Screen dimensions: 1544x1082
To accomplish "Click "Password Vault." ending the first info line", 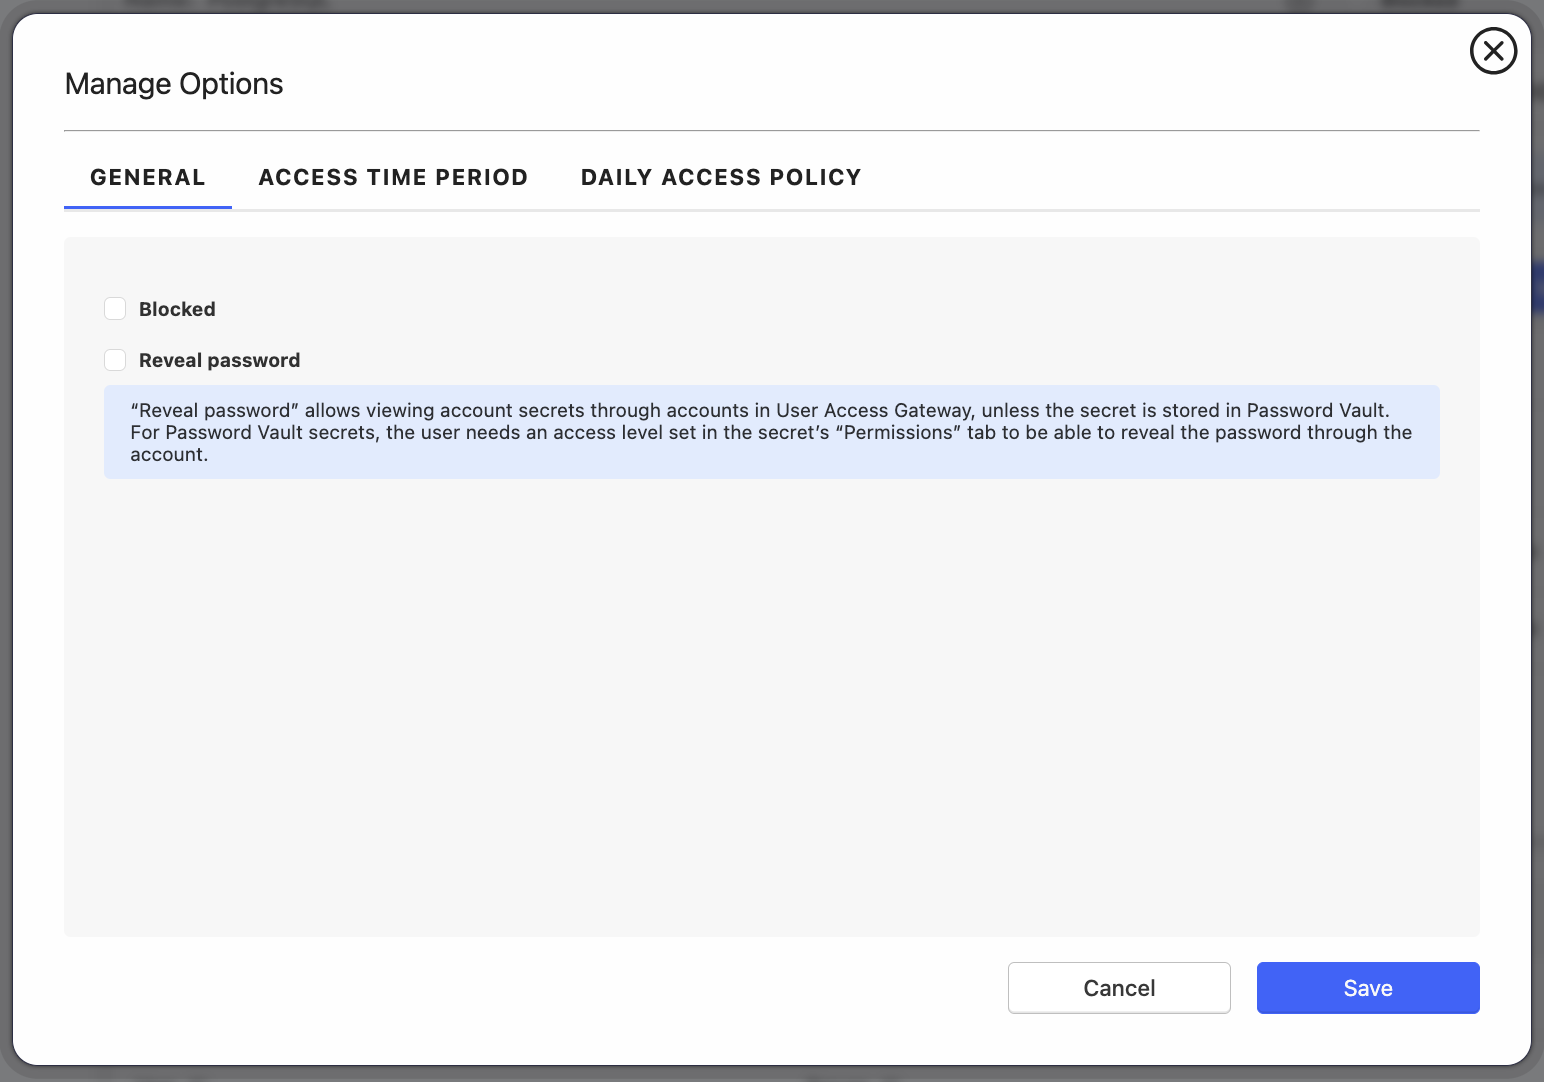I will 1317,411.
